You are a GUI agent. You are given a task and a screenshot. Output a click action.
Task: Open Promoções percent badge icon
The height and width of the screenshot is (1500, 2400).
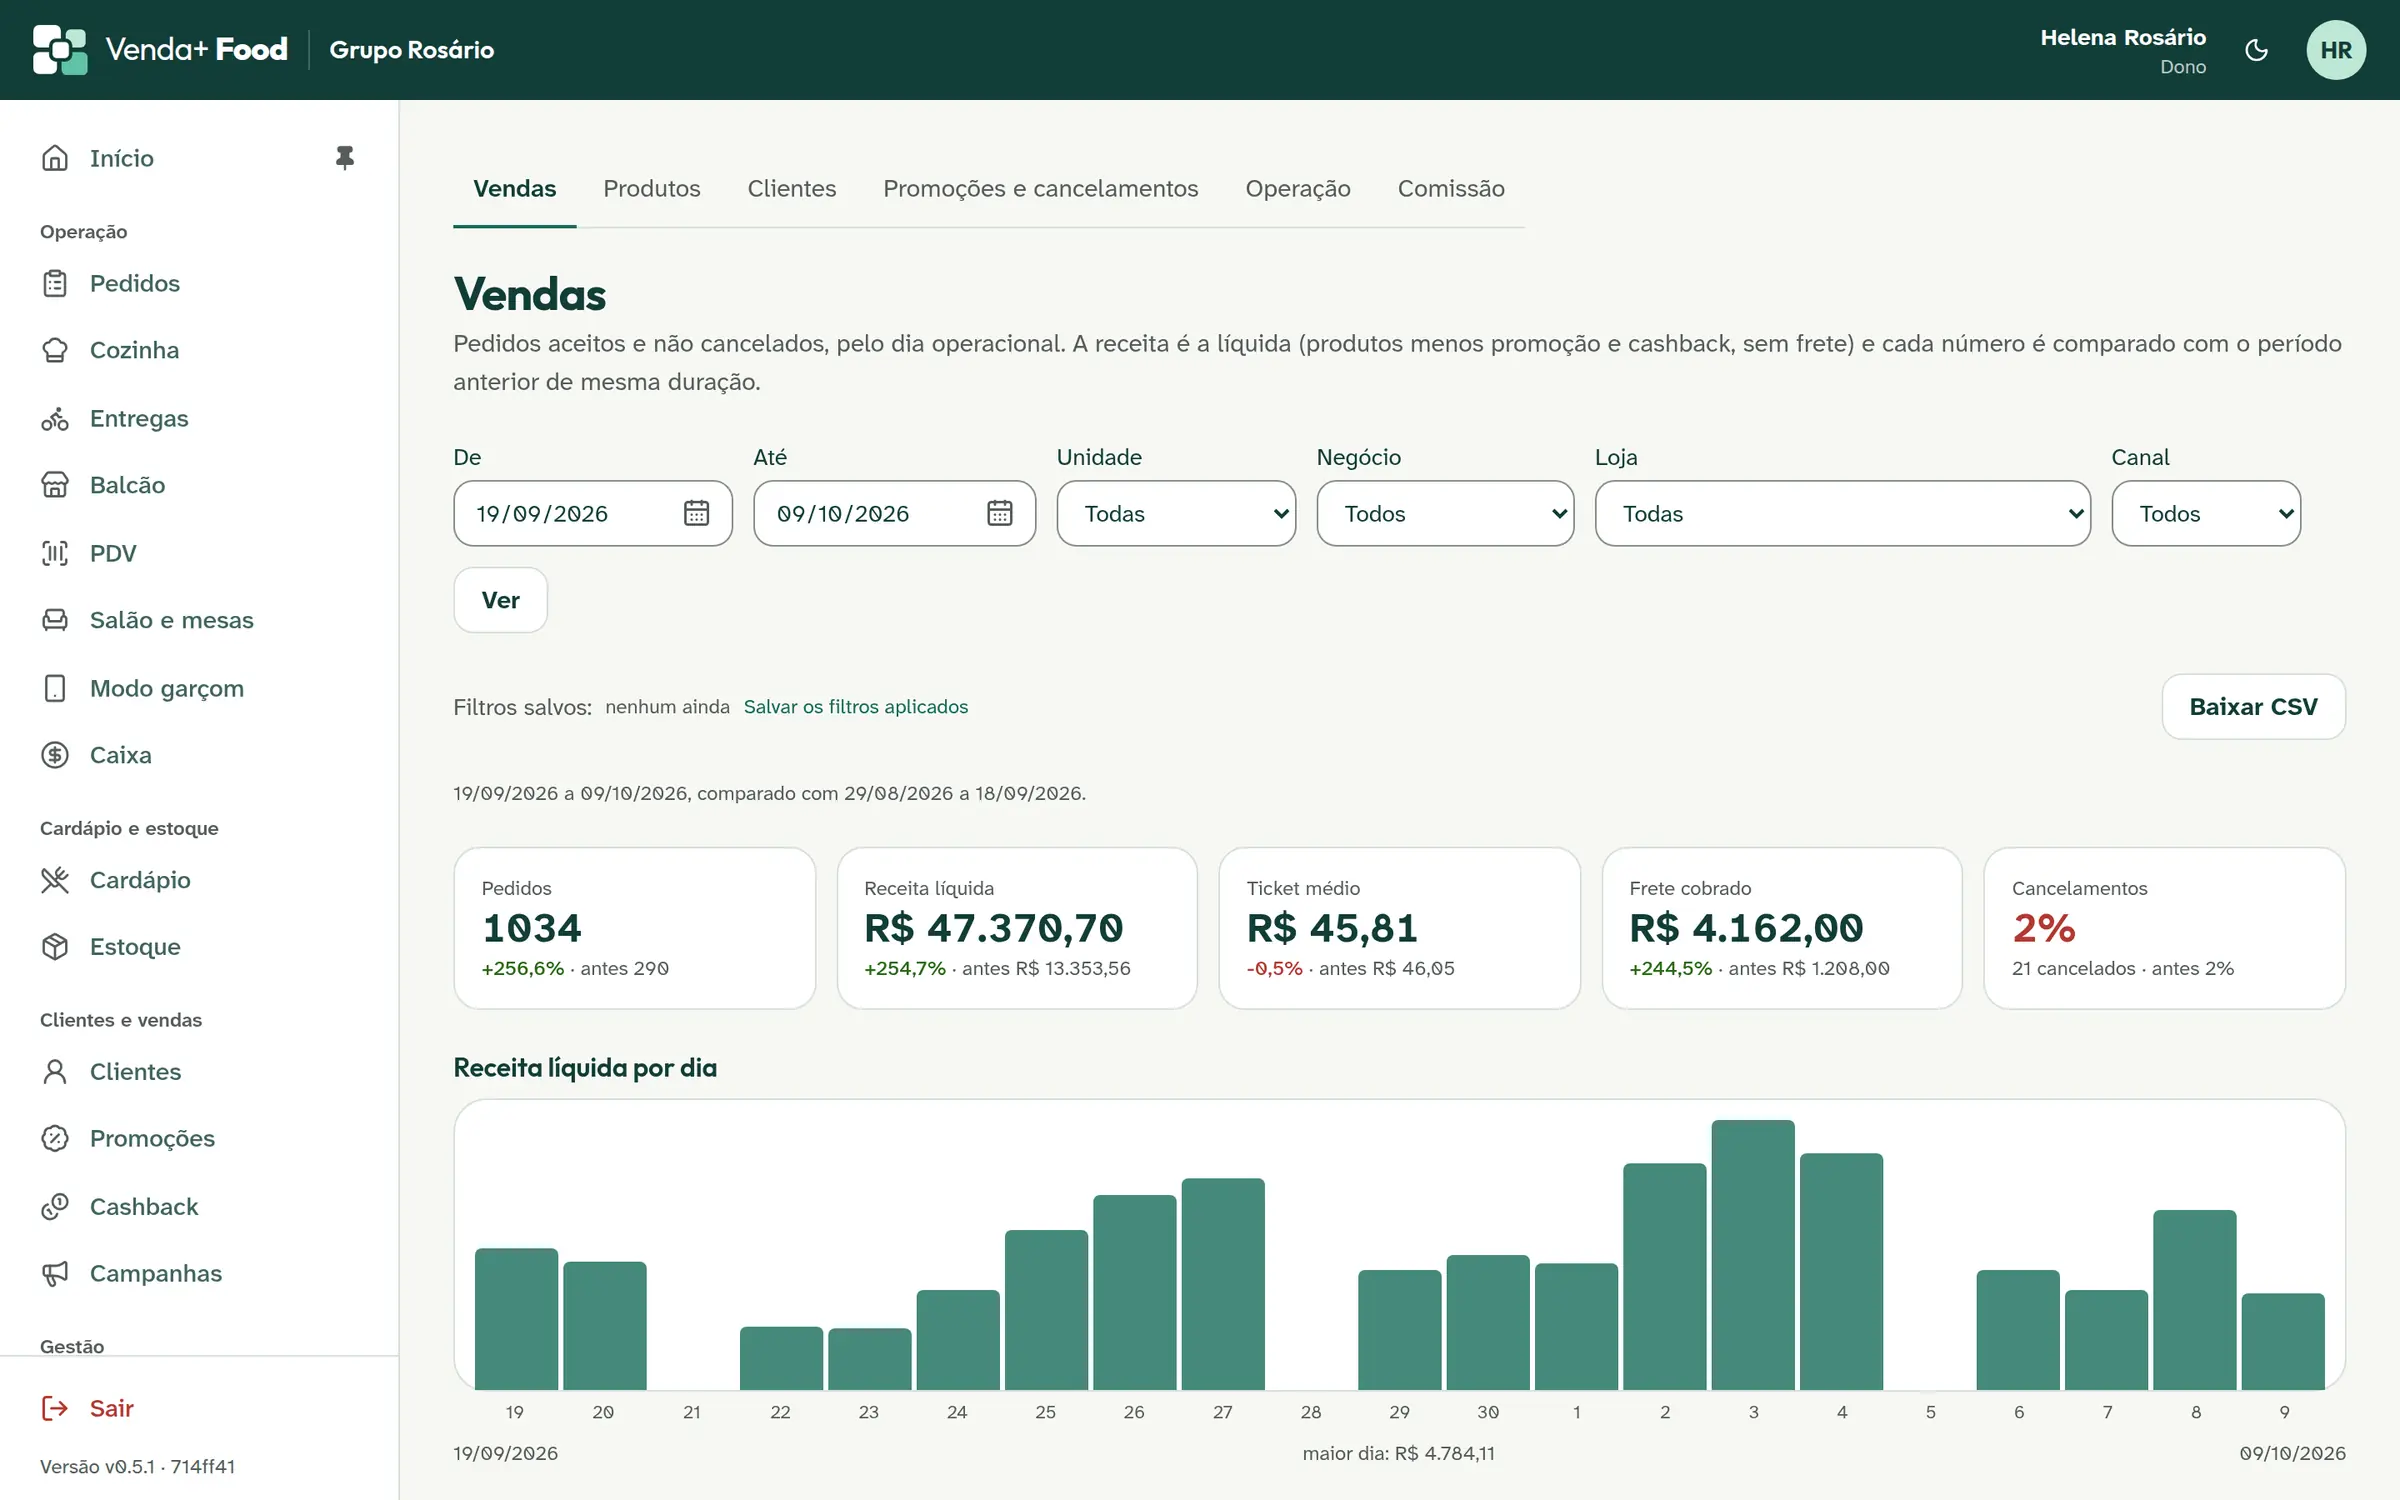tap(55, 1139)
